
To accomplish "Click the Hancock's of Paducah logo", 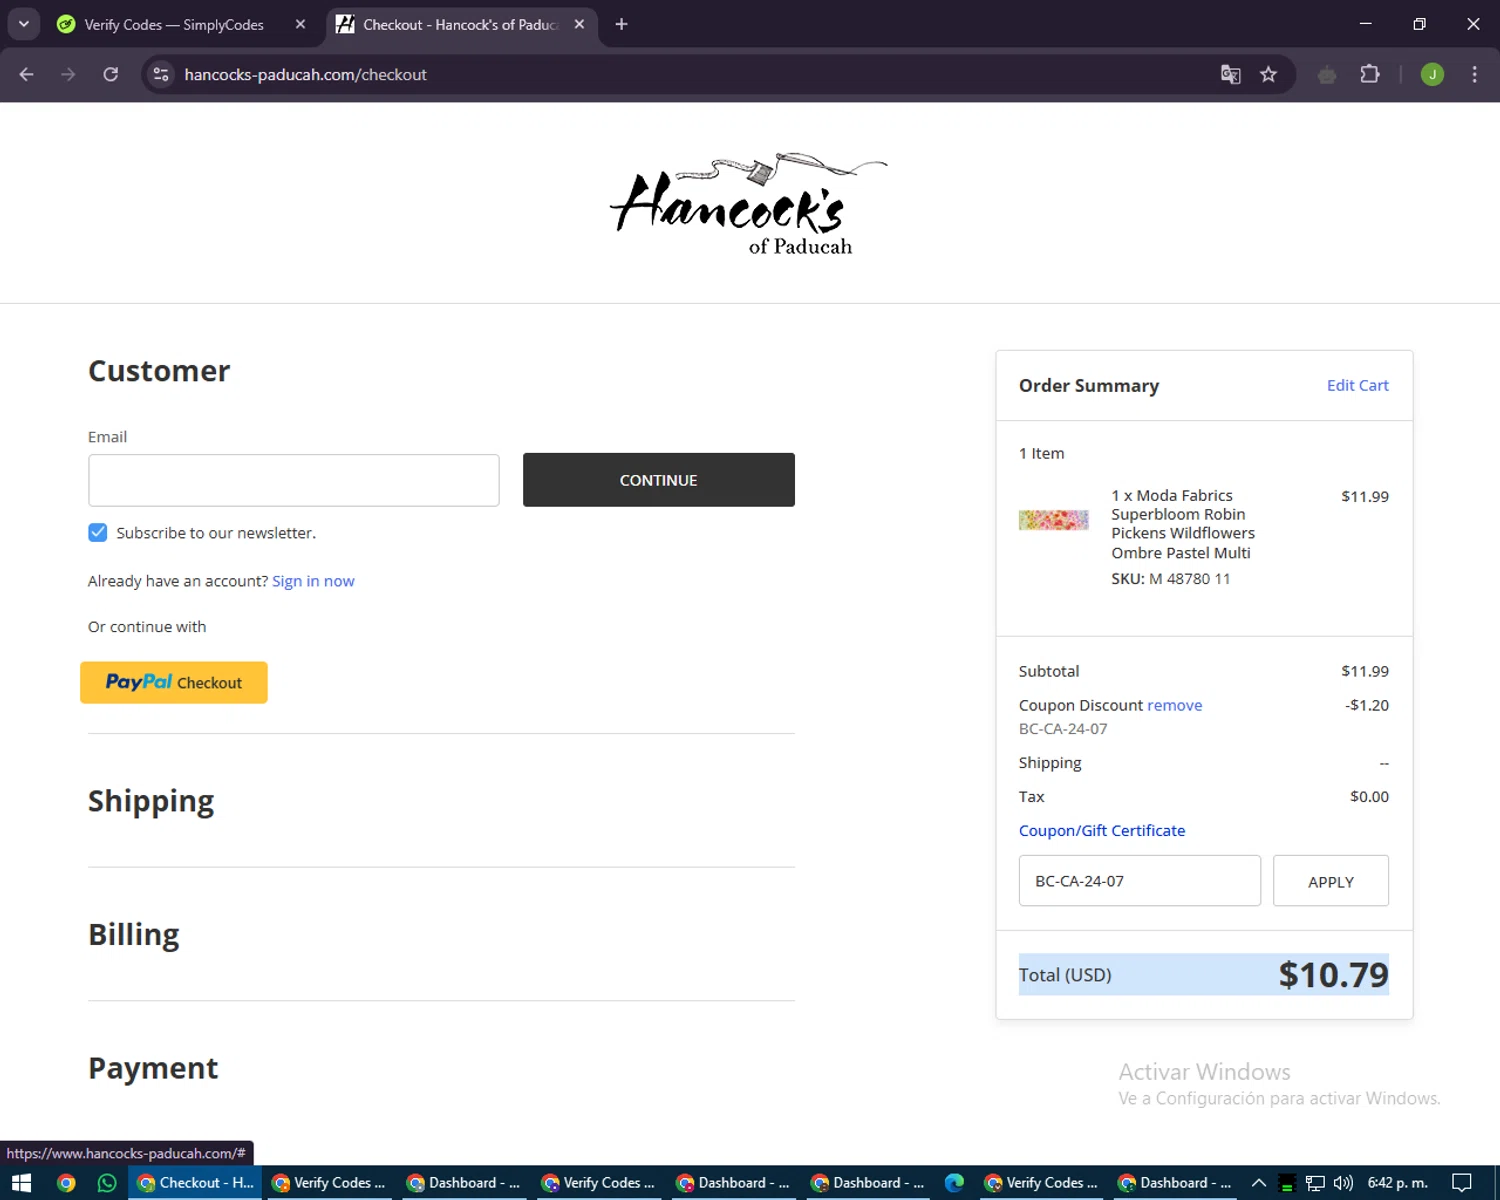I will point(748,205).
